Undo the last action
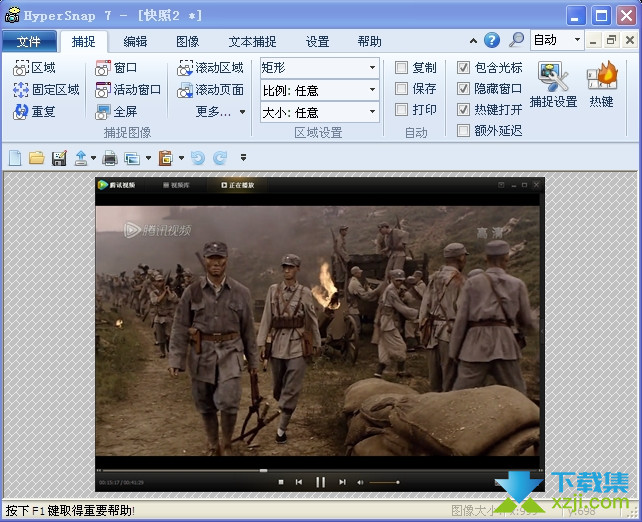This screenshot has width=642, height=522. (198, 158)
